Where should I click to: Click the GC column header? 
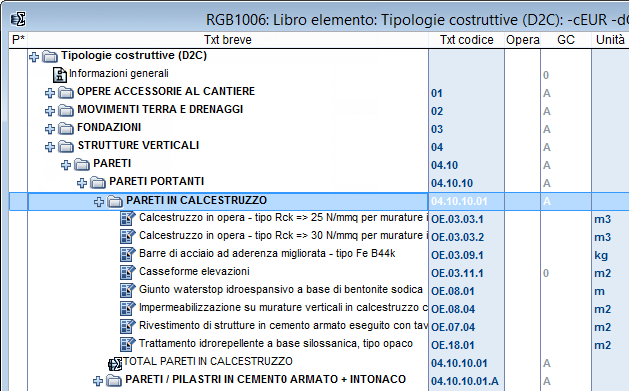pyautogui.click(x=566, y=40)
